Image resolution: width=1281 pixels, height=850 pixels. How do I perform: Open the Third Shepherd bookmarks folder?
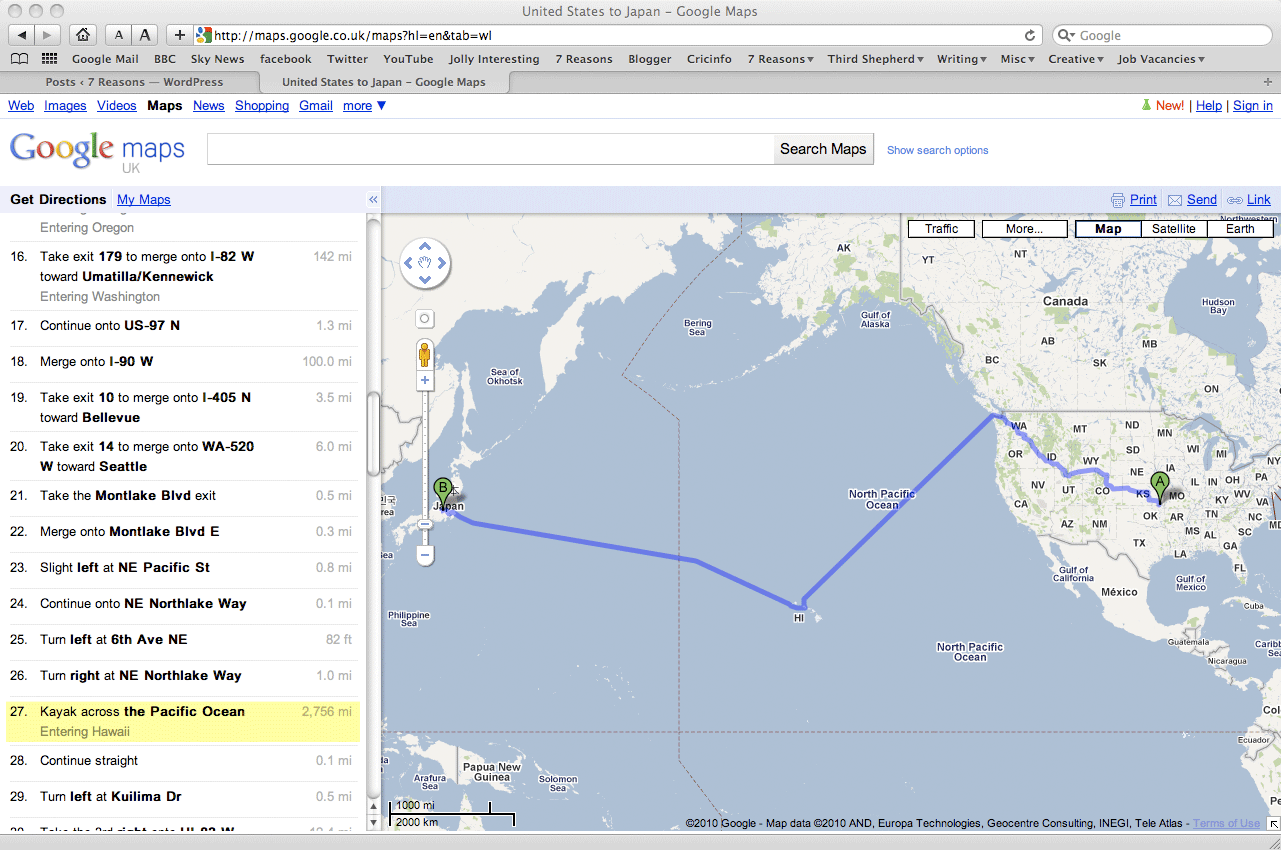[x=876, y=59]
